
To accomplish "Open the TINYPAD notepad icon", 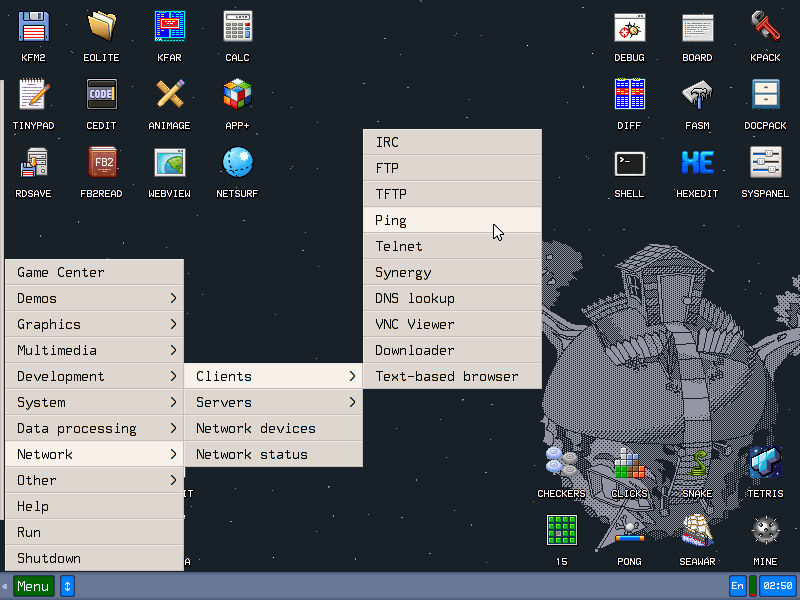I will 34,94.
